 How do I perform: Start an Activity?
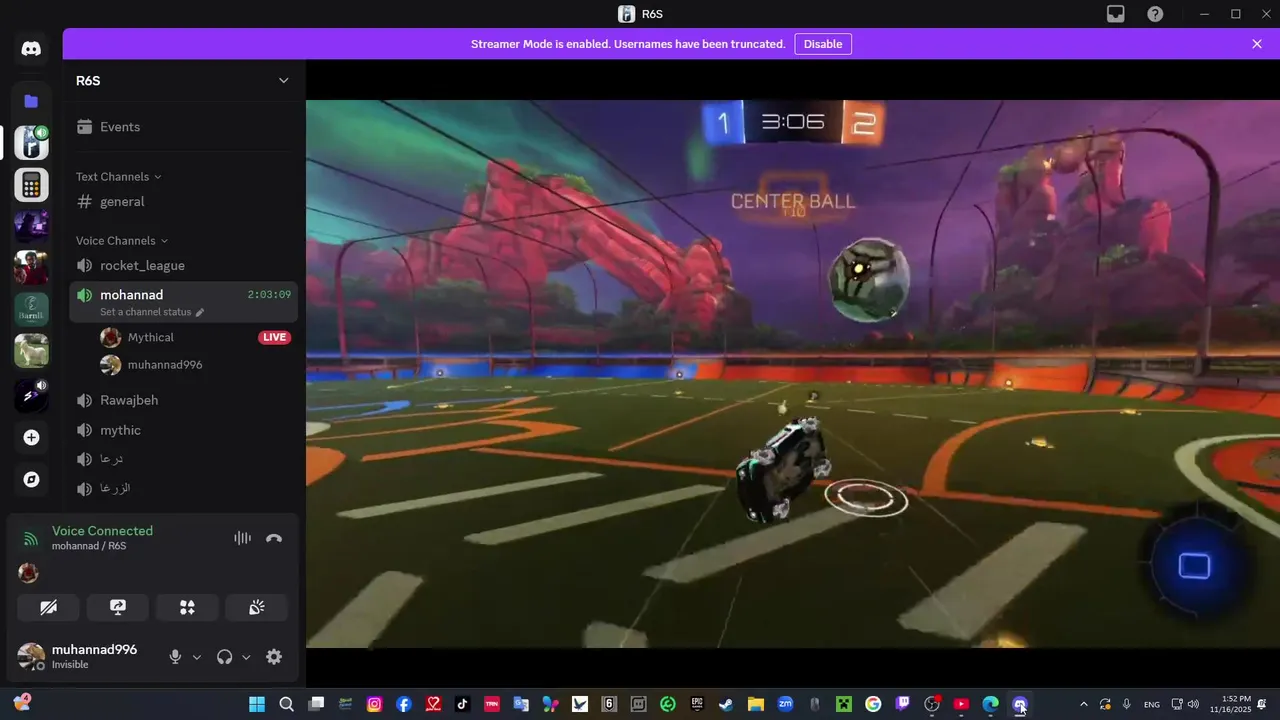(187, 607)
